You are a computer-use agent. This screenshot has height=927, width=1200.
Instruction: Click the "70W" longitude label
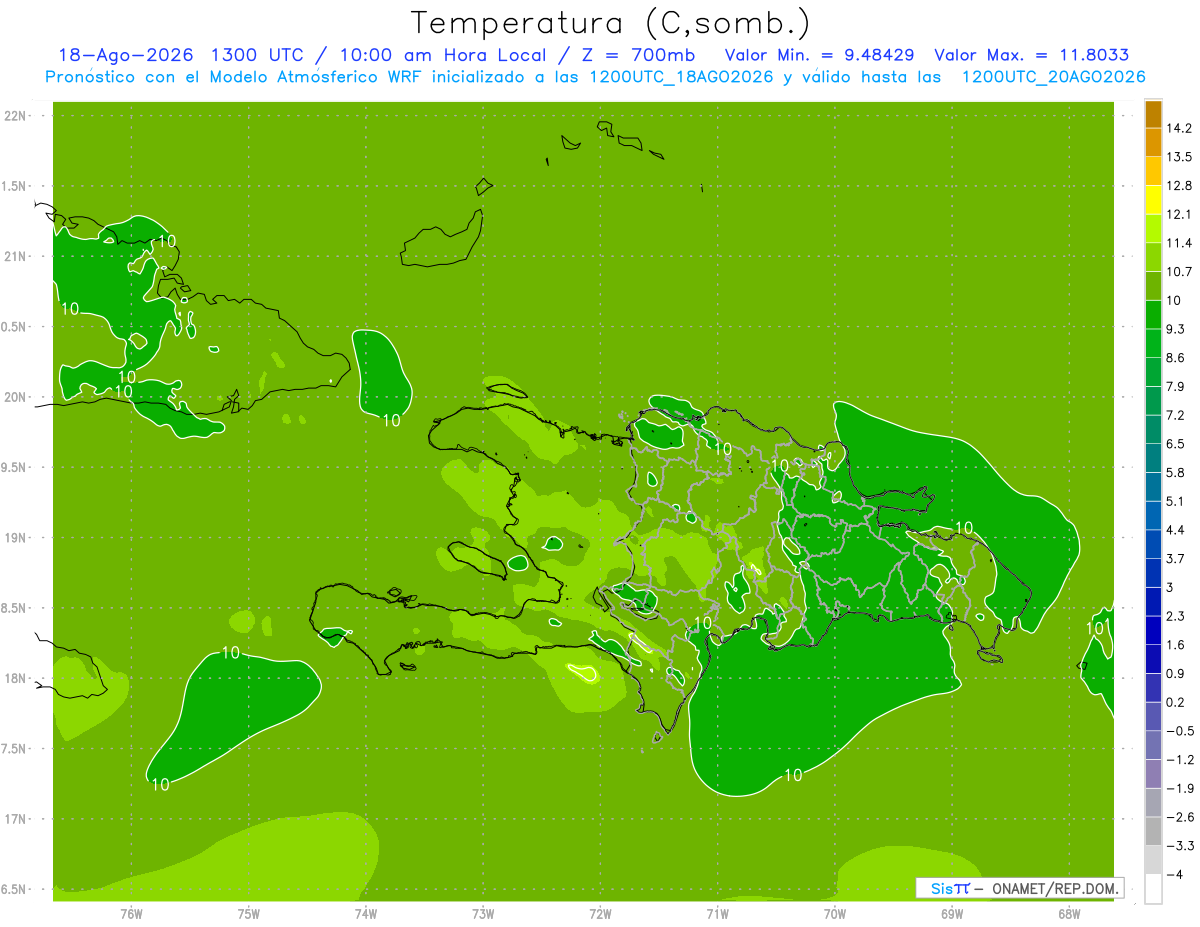click(x=835, y=915)
